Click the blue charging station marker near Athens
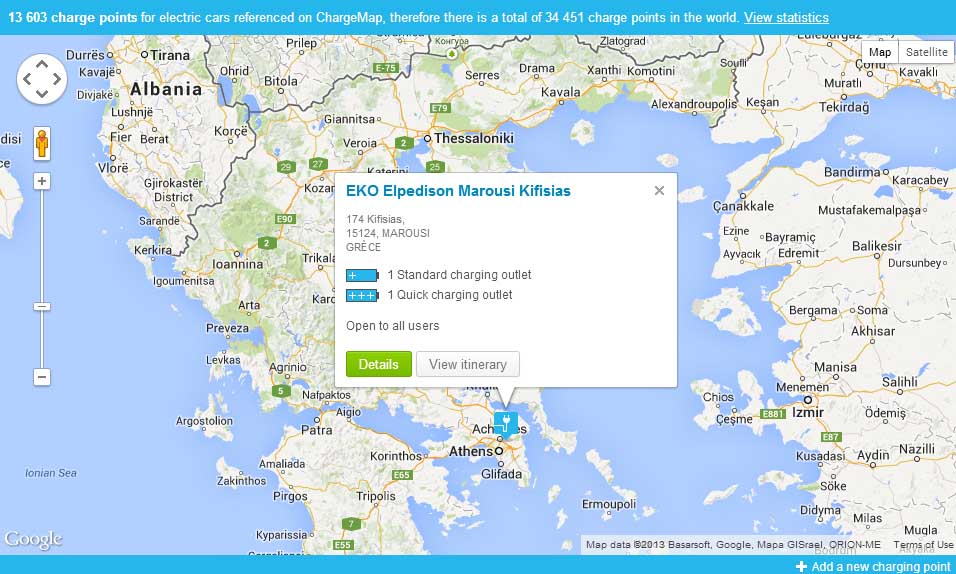 506,421
